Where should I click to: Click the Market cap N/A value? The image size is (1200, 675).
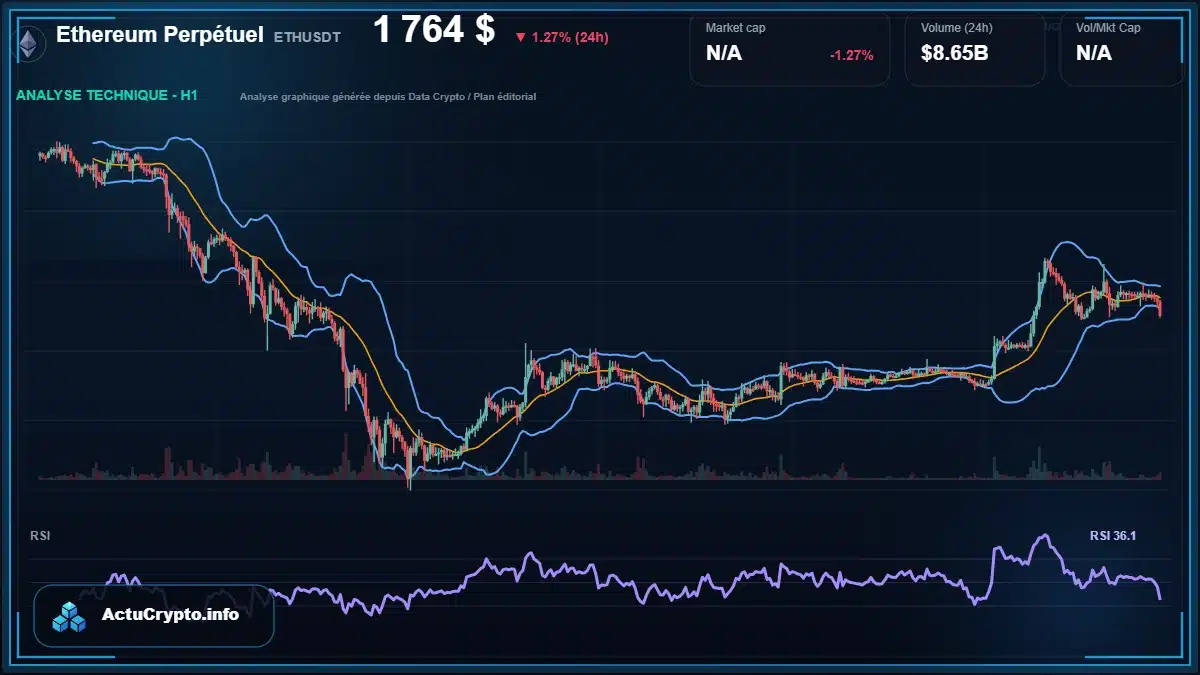pyautogui.click(x=724, y=53)
